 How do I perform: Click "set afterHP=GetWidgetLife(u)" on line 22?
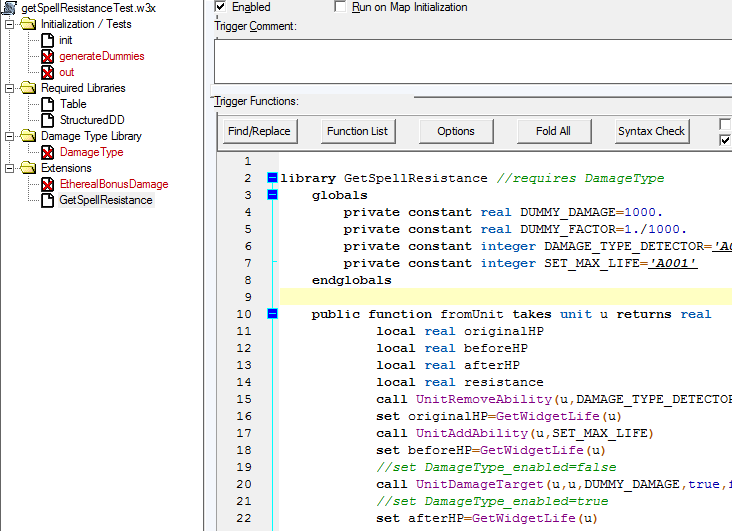(x=487, y=518)
